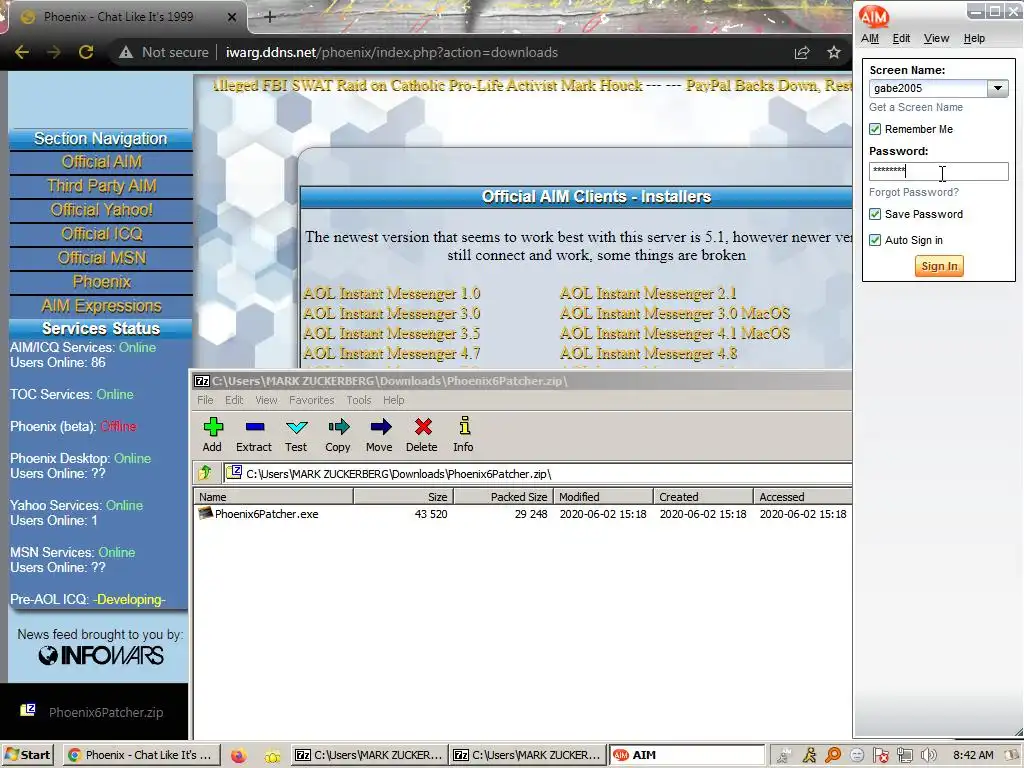
Task: Download AOL Instant Messenger 2.1
Action: point(648,293)
